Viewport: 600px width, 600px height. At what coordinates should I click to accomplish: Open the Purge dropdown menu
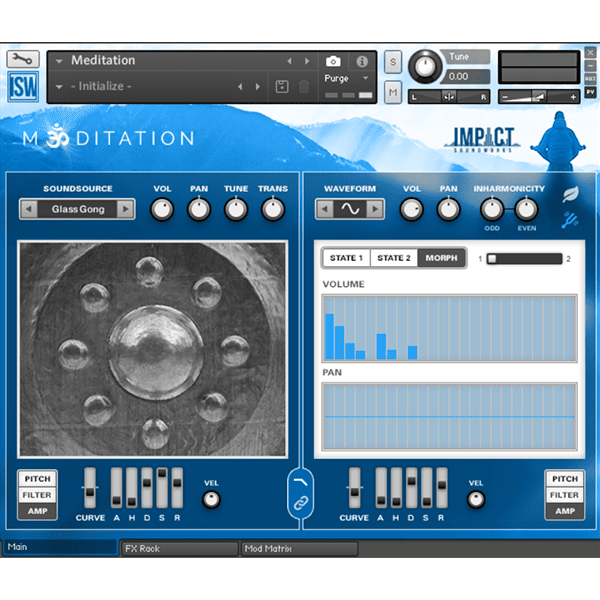(347, 78)
